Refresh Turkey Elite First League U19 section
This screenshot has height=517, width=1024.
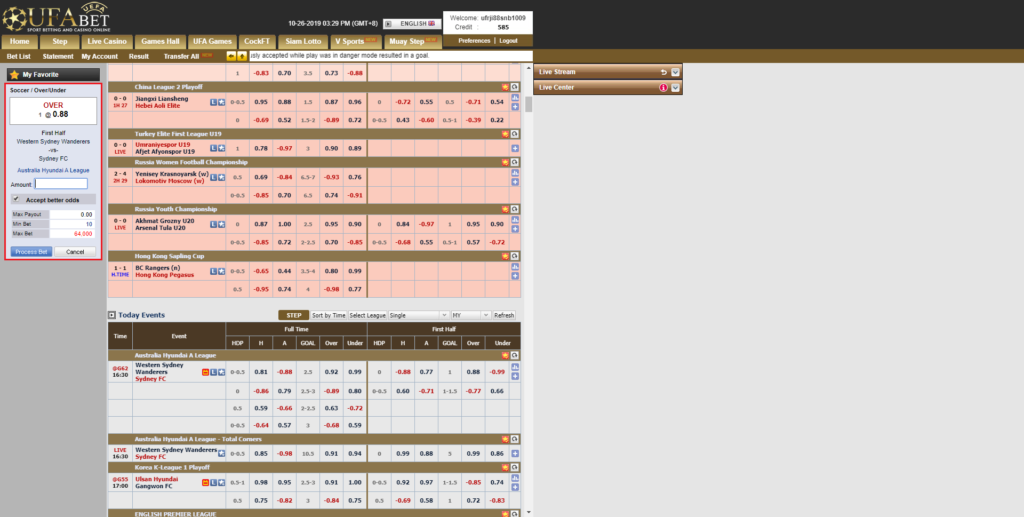515,134
